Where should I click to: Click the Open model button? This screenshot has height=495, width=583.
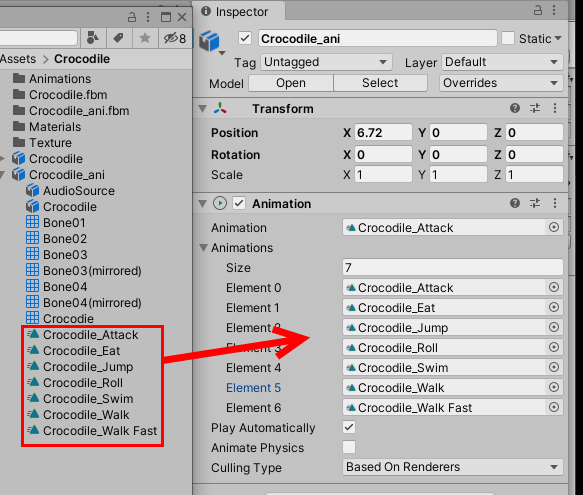pyautogui.click(x=291, y=83)
